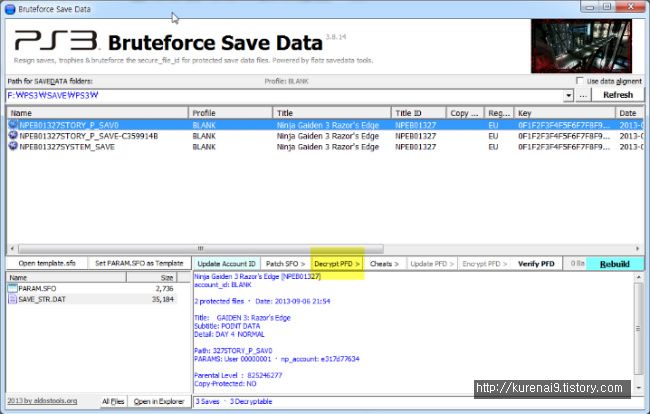Click 'Detail: DAY 4 NORMAL' line
Image resolution: width=650 pixels, height=414 pixels.
[229, 334]
